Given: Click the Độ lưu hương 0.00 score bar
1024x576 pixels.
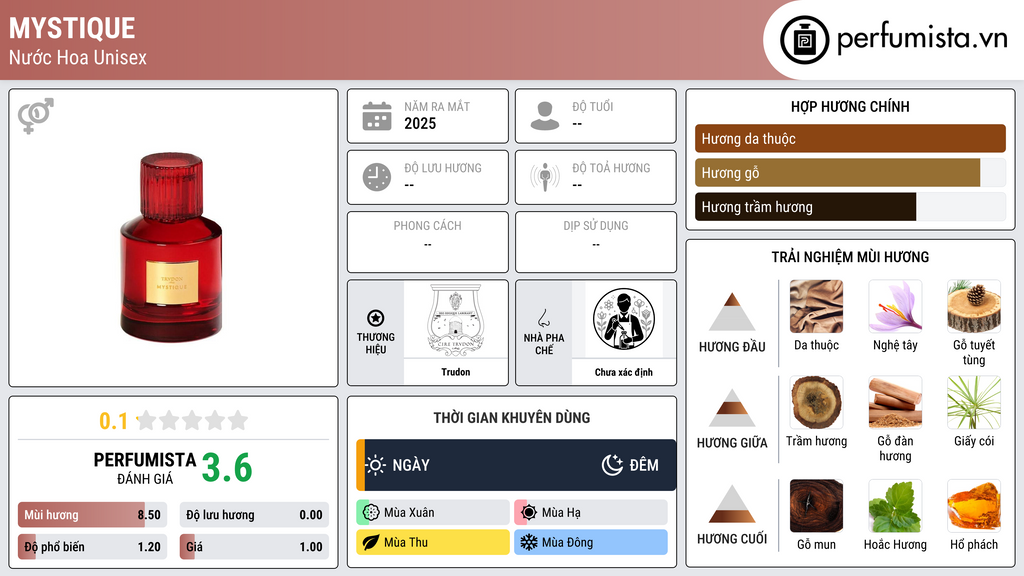Looking at the screenshot, I should tap(254, 515).
